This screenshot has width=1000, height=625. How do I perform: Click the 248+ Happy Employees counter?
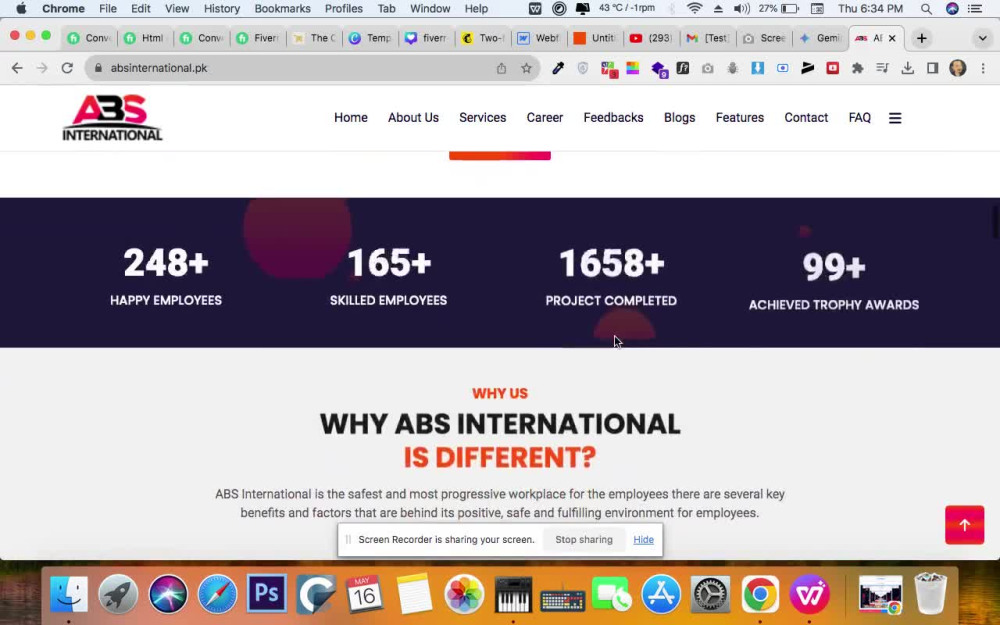coord(166,277)
